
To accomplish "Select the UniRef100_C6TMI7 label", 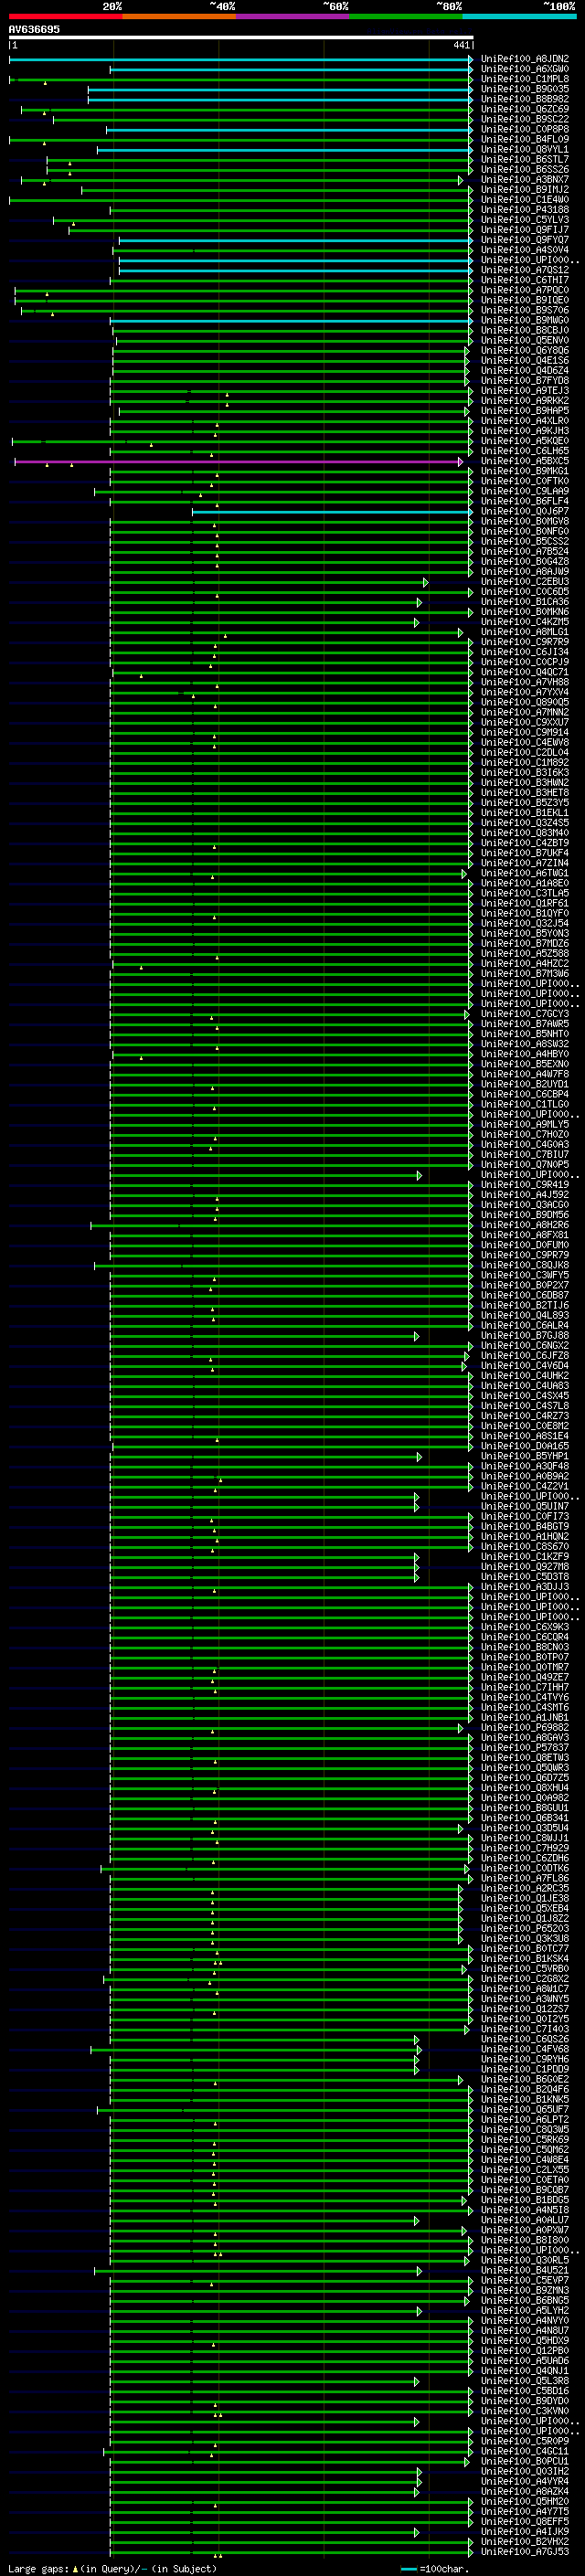I will (x=525, y=280).
